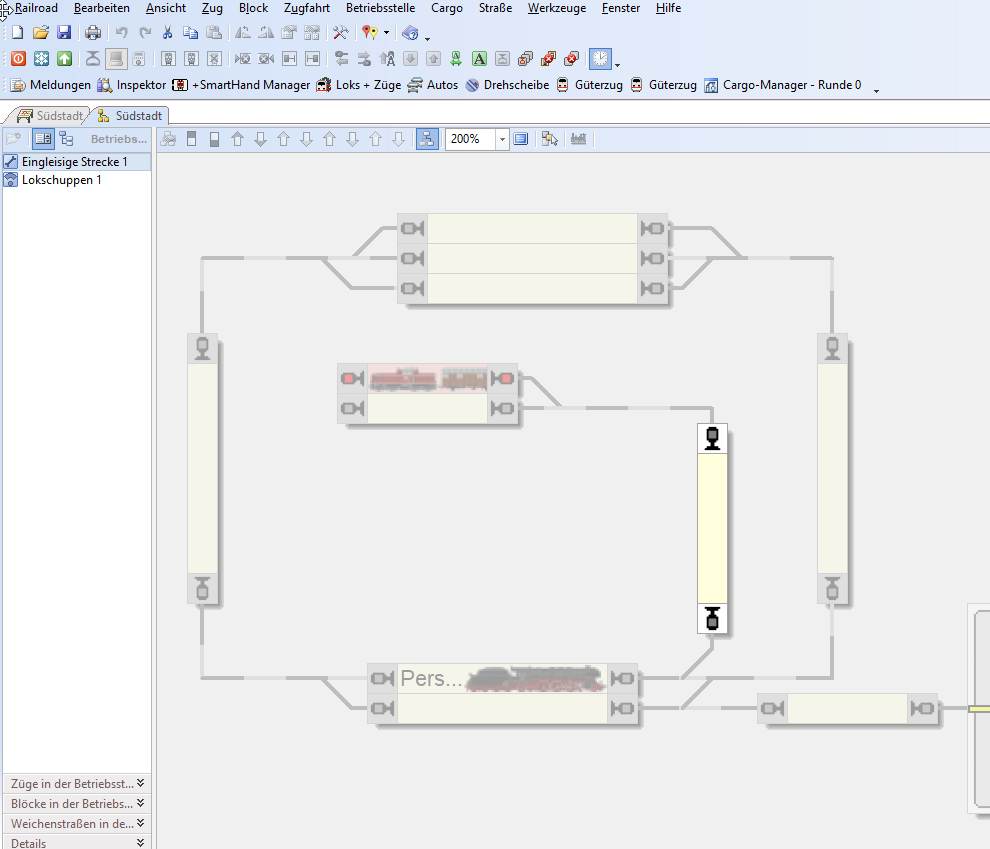Select Lokschuppen 1 in the list

61,180
